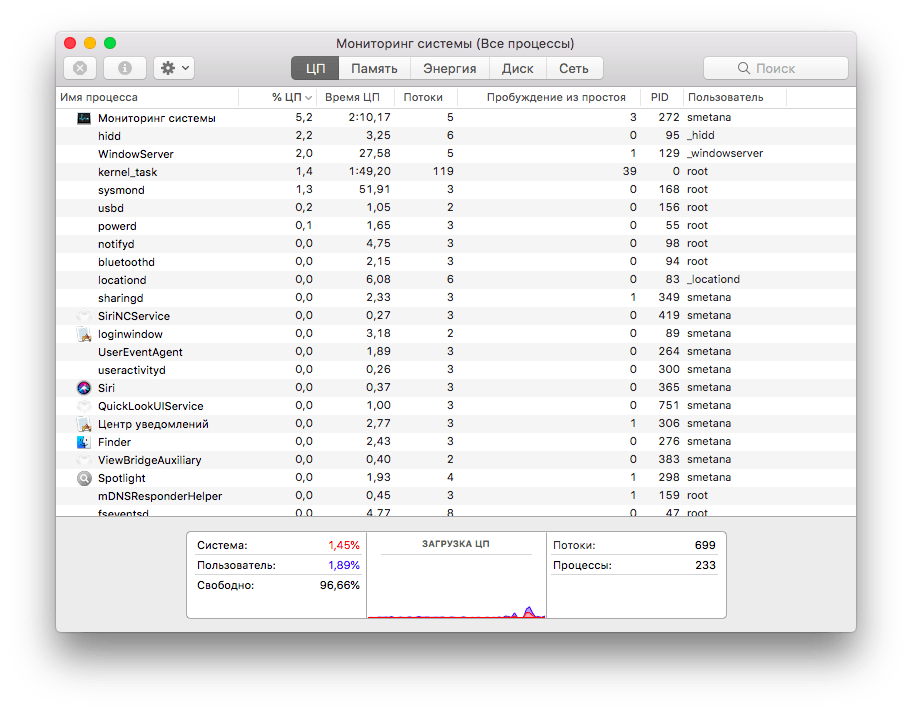Image resolution: width=912 pixels, height=712 pixels.
Task: Click the Siri process icon
Action: coord(84,388)
